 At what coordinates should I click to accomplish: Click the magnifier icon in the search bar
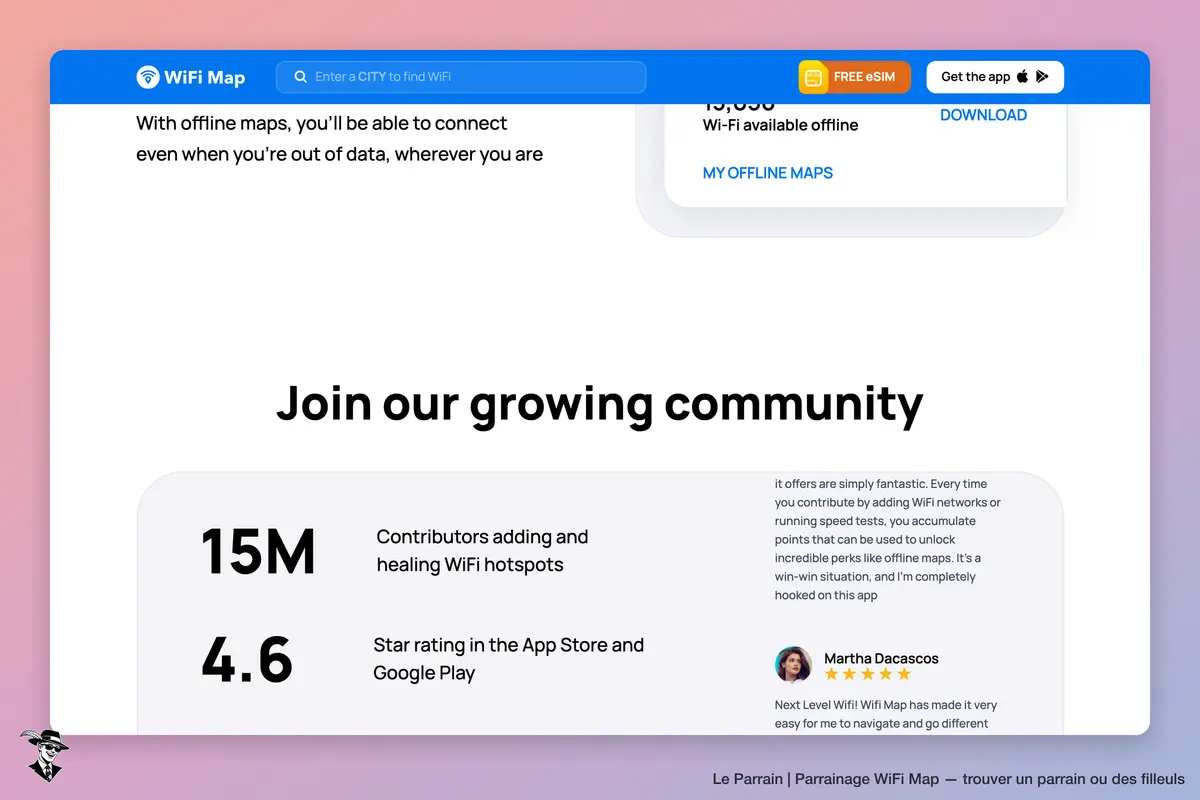point(300,77)
